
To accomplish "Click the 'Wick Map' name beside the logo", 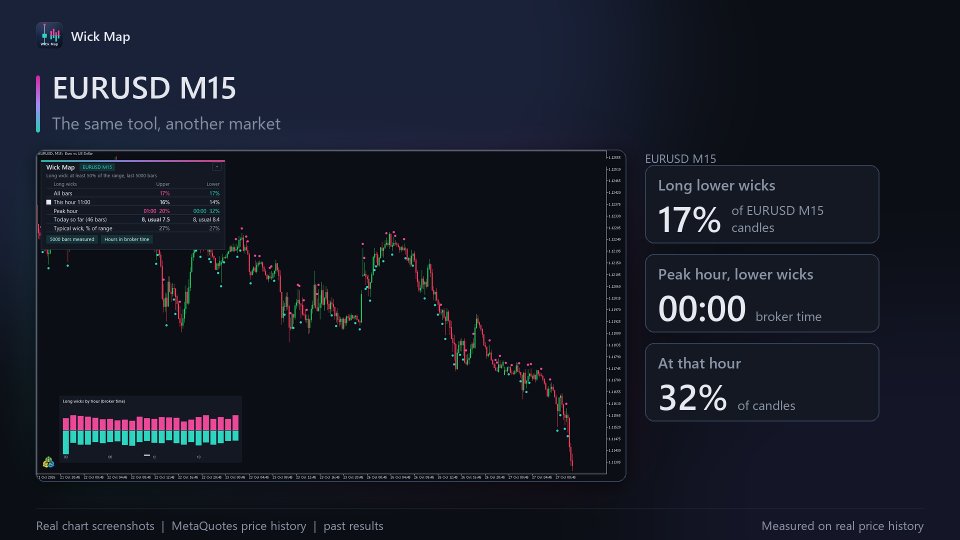I will (x=100, y=37).
